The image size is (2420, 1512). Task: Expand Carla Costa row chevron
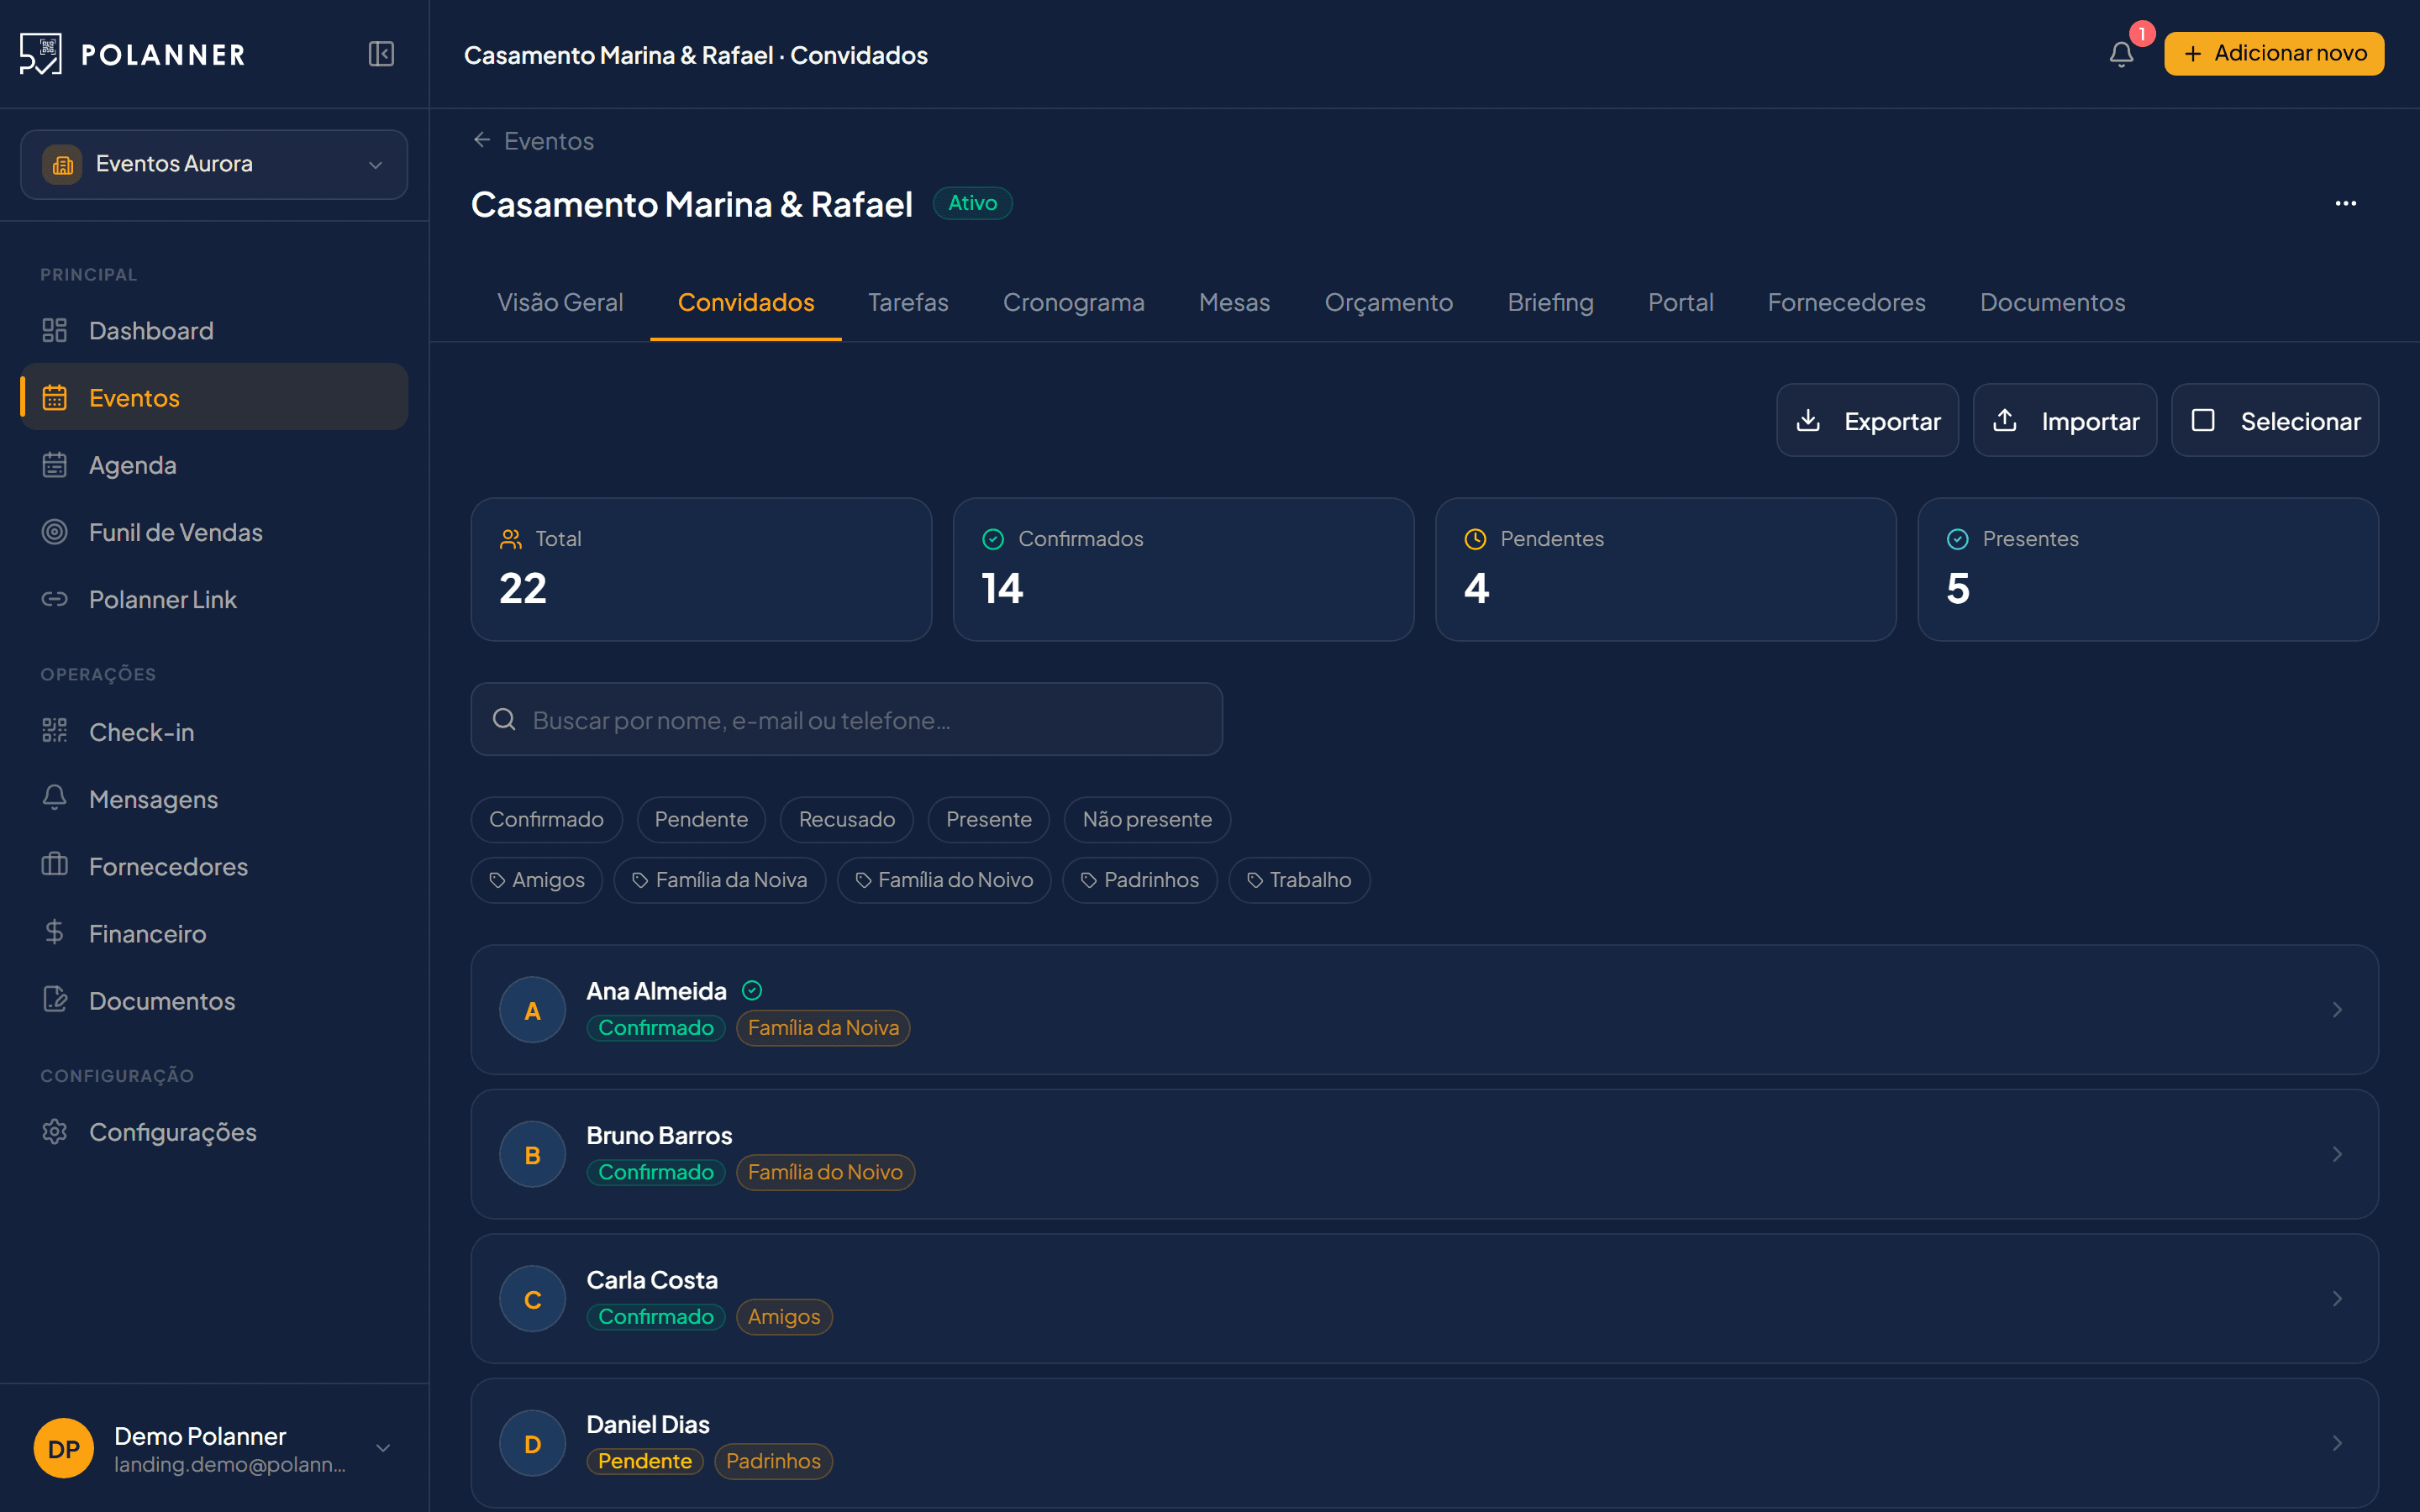pos(2337,1299)
